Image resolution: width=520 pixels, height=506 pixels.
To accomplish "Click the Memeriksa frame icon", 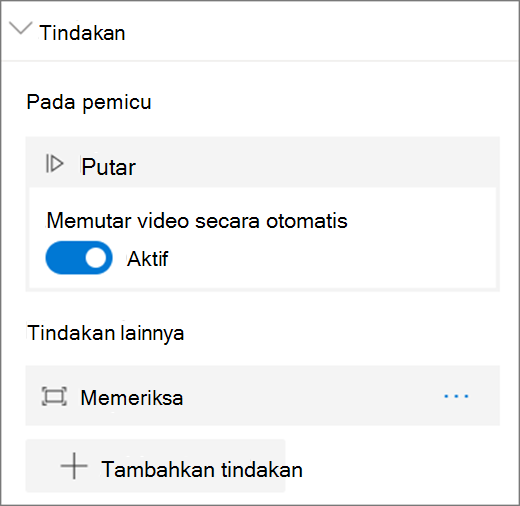I will (x=54, y=396).
